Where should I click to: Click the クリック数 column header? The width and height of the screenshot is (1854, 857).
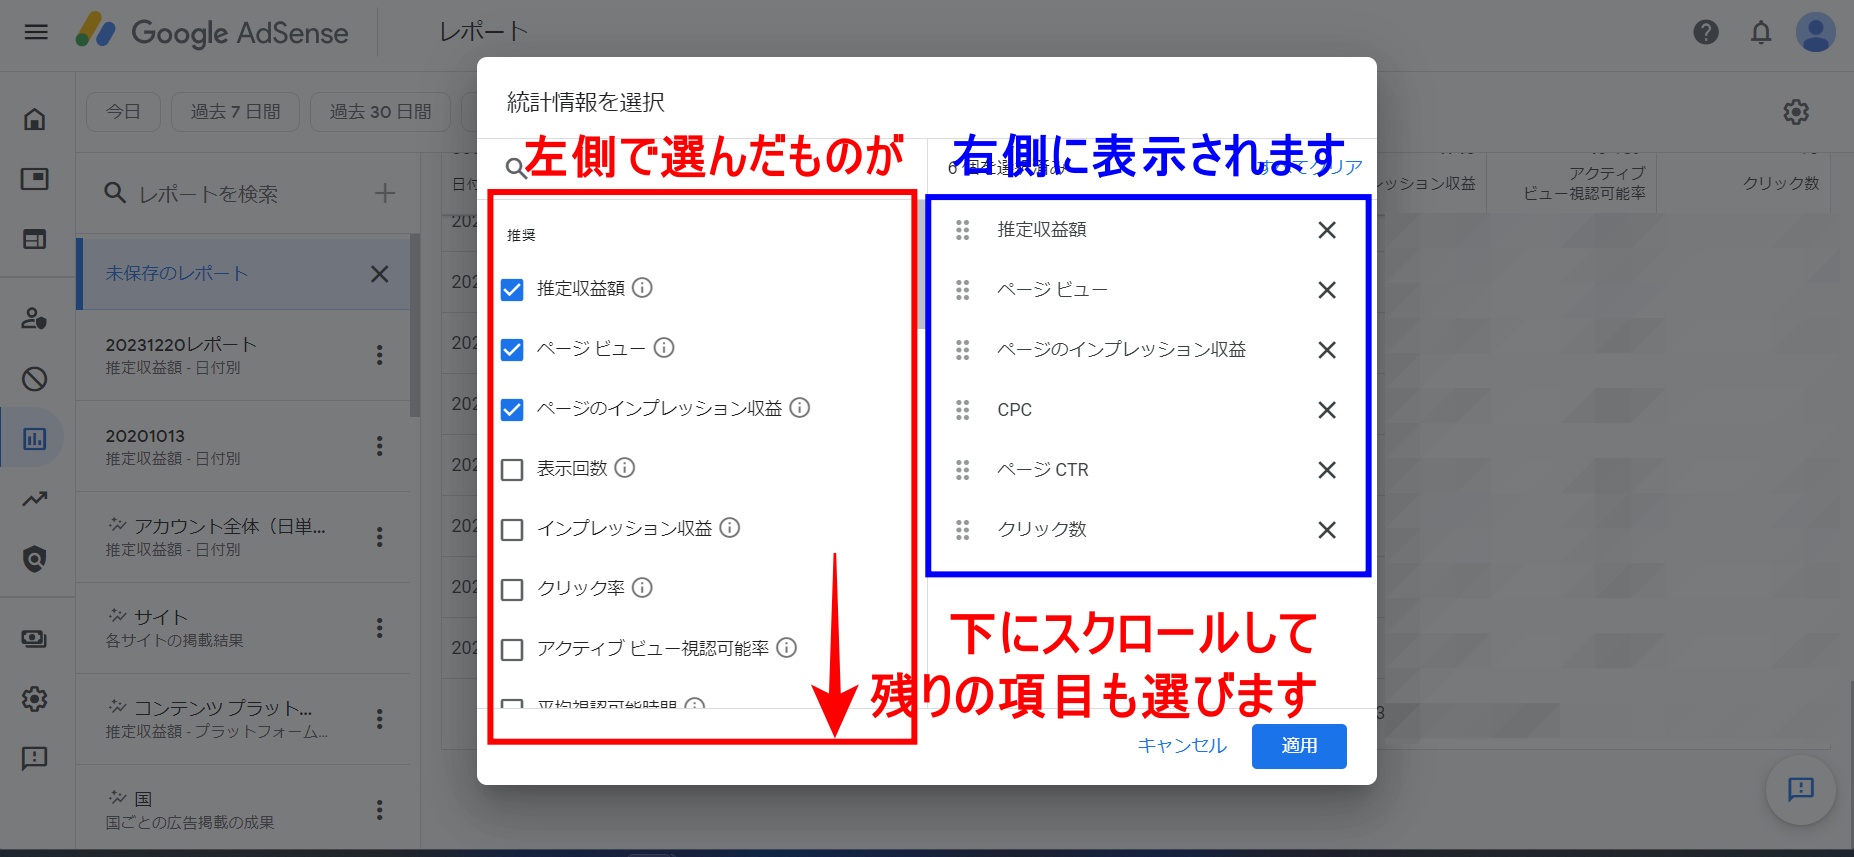click(x=1780, y=183)
